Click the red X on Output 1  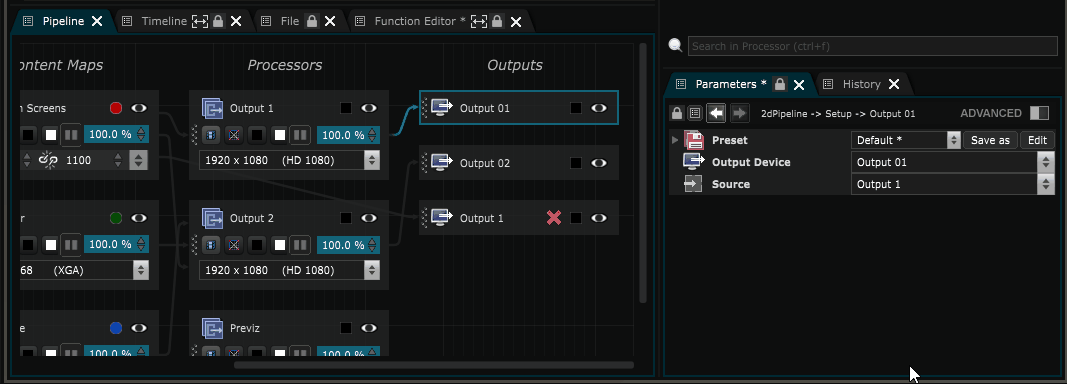pos(554,218)
